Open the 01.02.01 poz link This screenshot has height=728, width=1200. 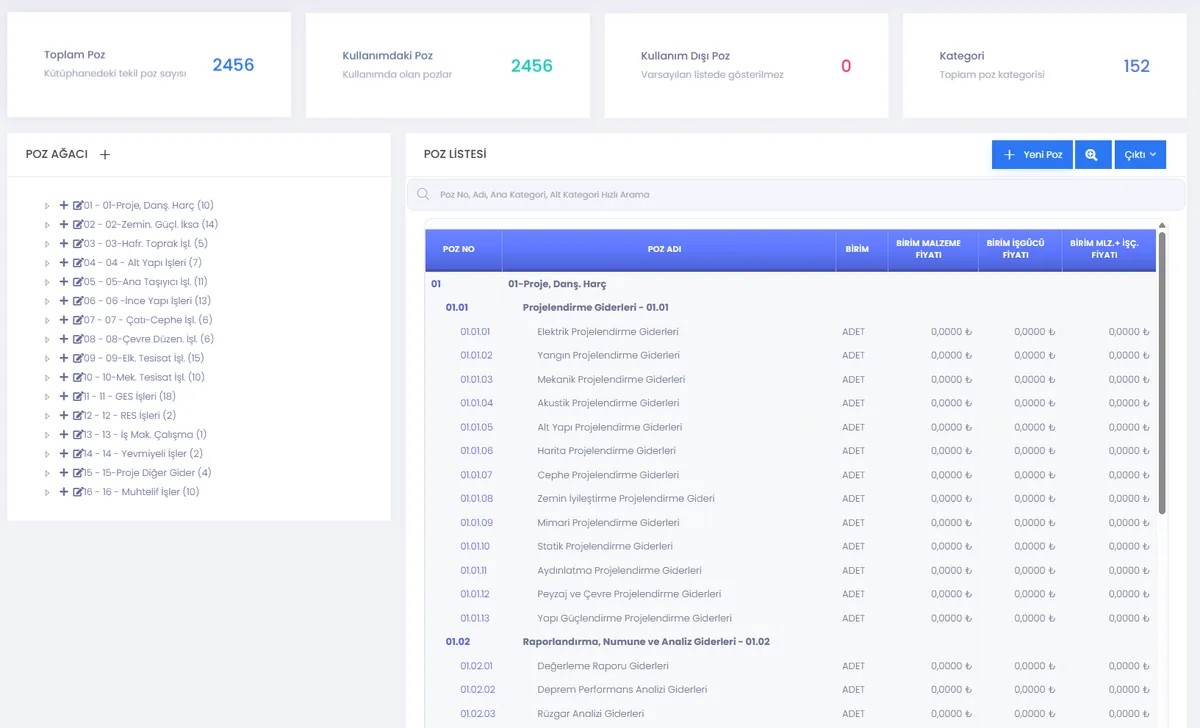tap(476, 666)
